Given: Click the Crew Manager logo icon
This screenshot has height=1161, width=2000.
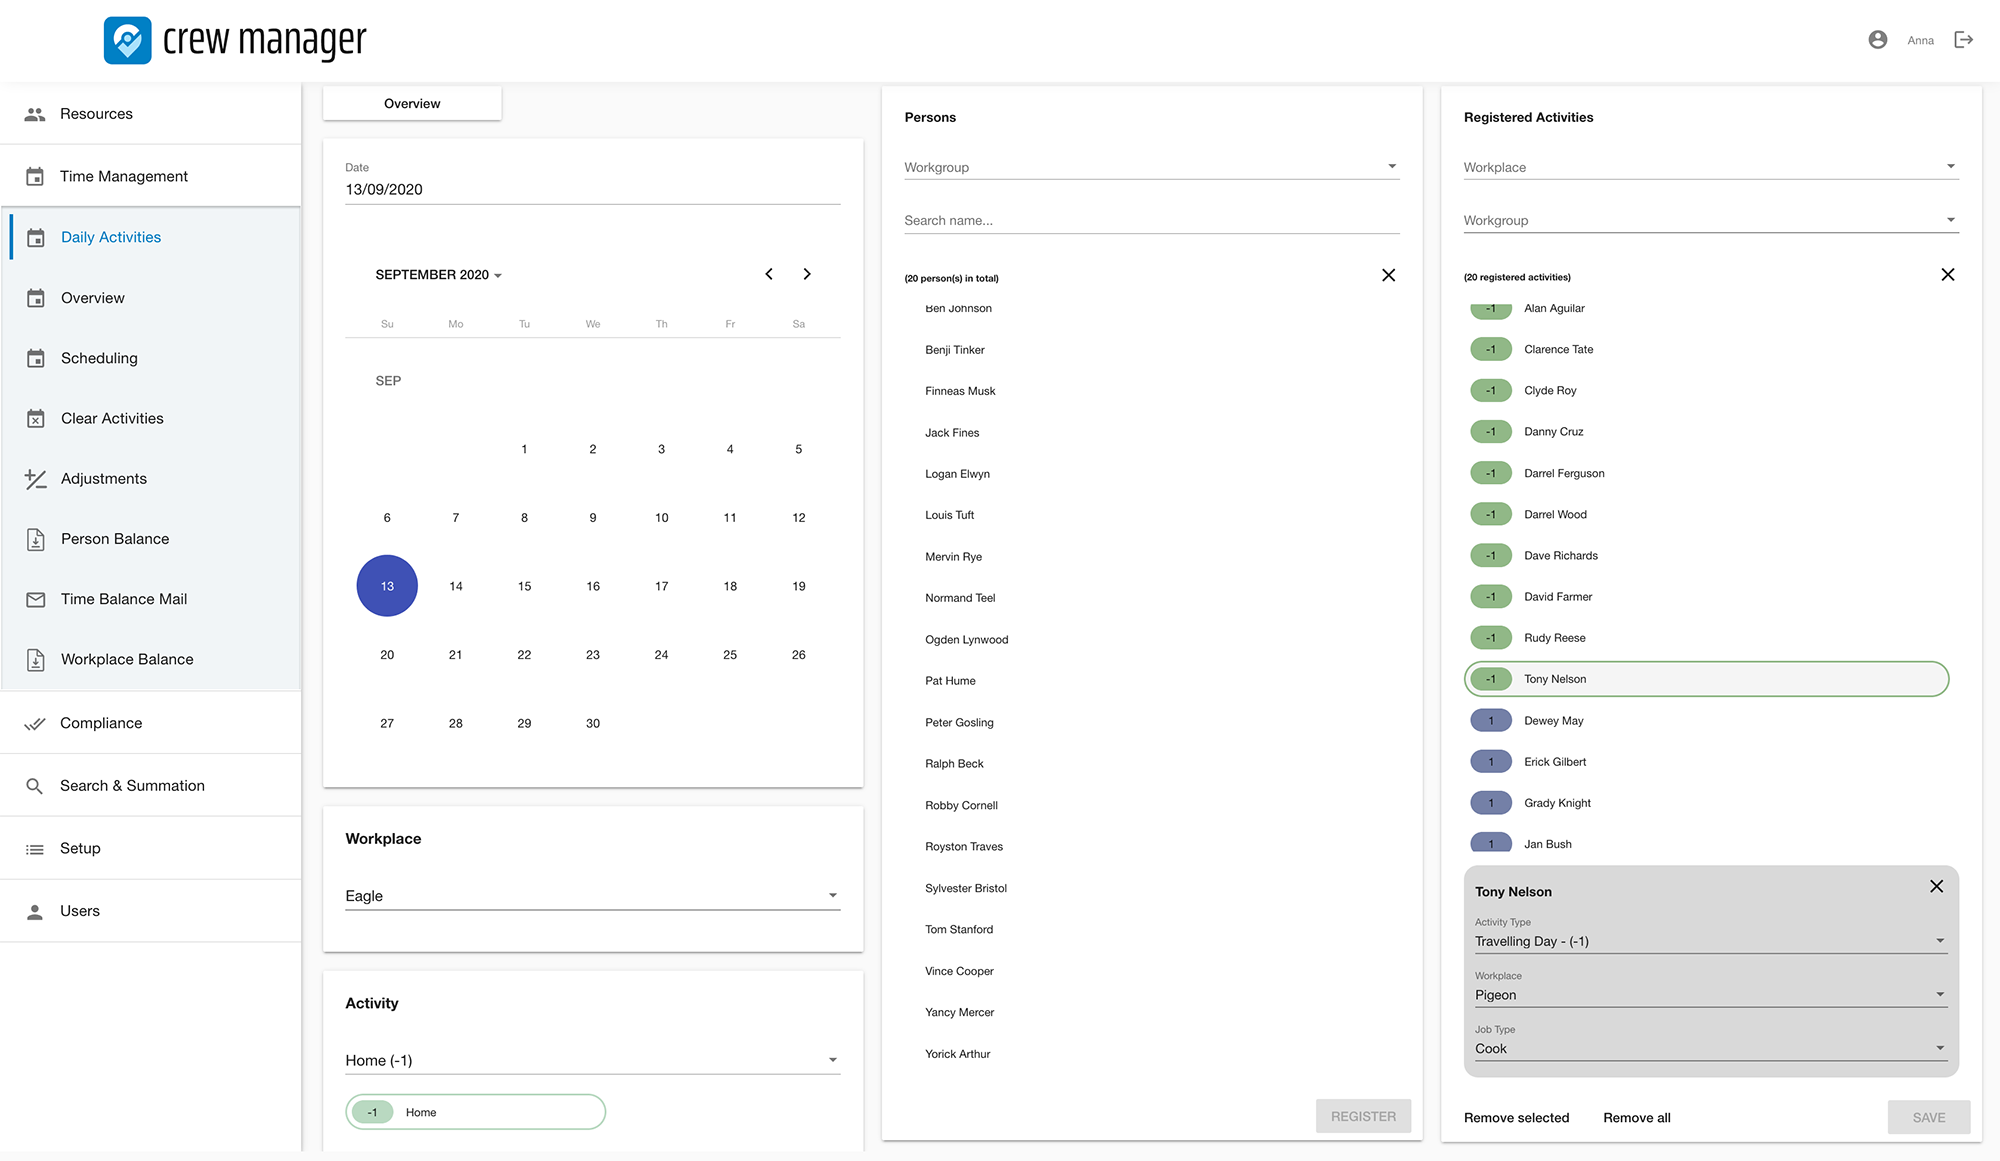Looking at the screenshot, I should (128, 40).
